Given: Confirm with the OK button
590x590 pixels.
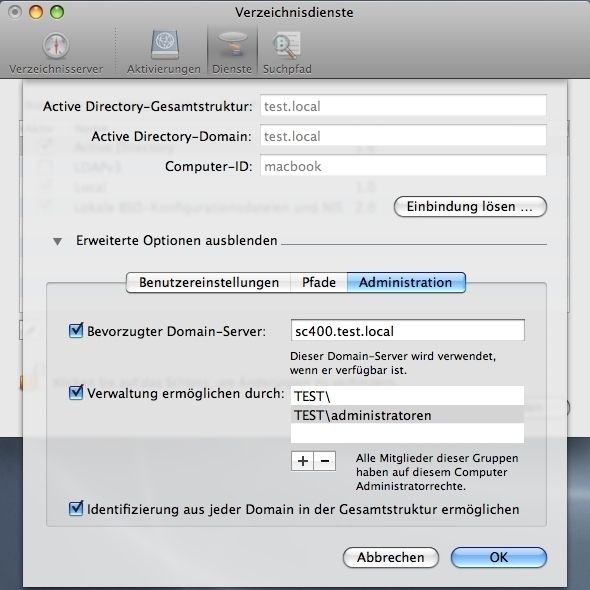Looking at the screenshot, I should click(499, 557).
